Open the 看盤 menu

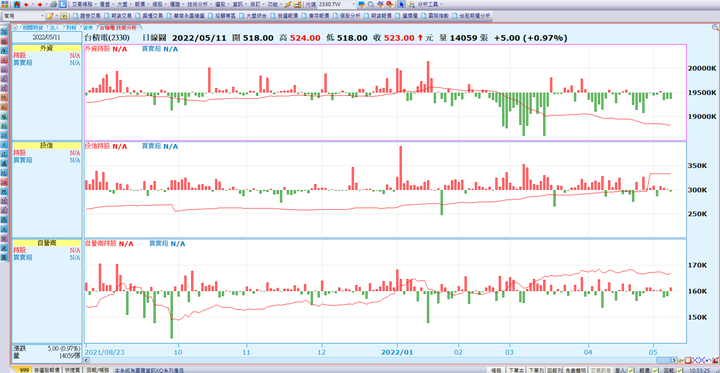pyautogui.click(x=107, y=5)
